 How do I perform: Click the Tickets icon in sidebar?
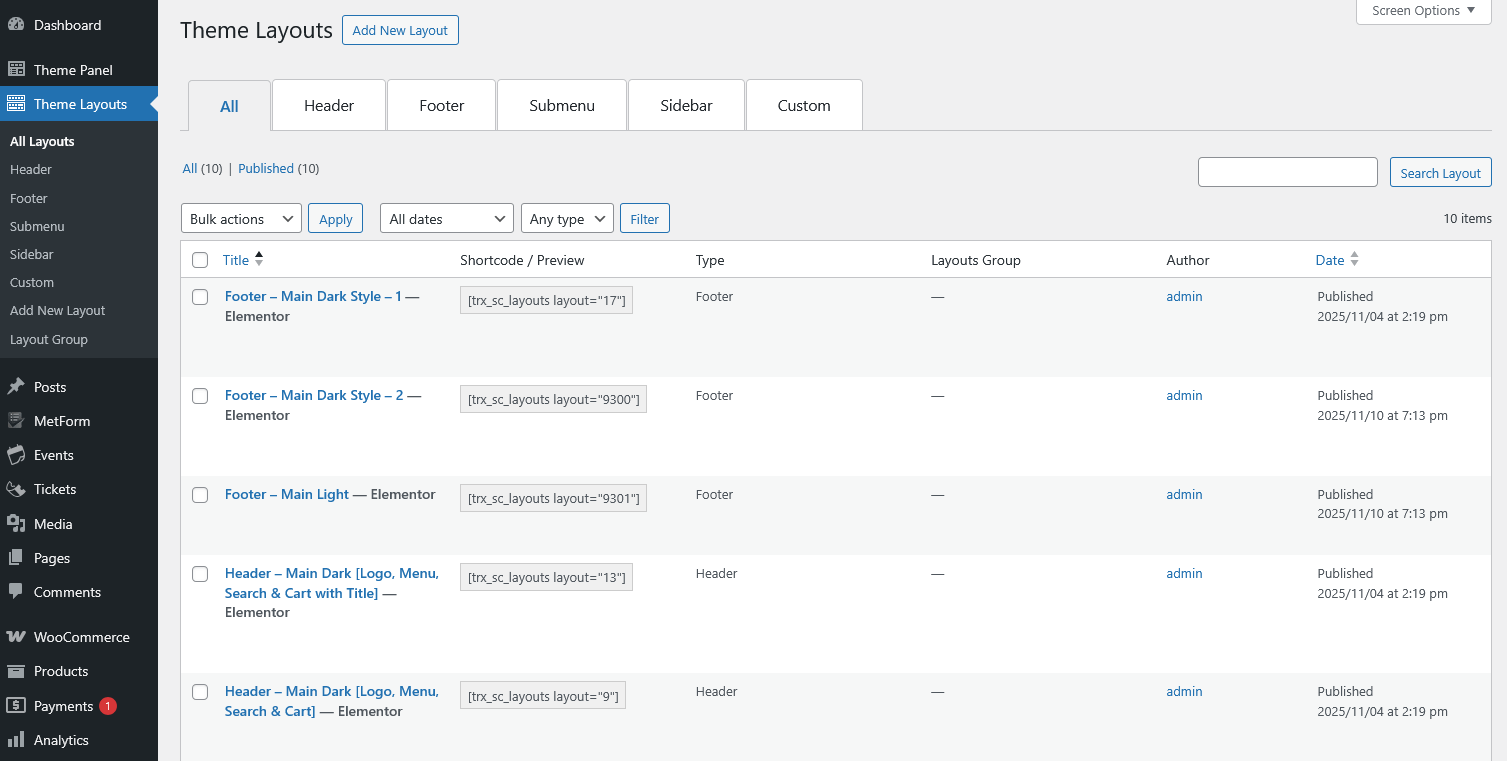pos(16,489)
